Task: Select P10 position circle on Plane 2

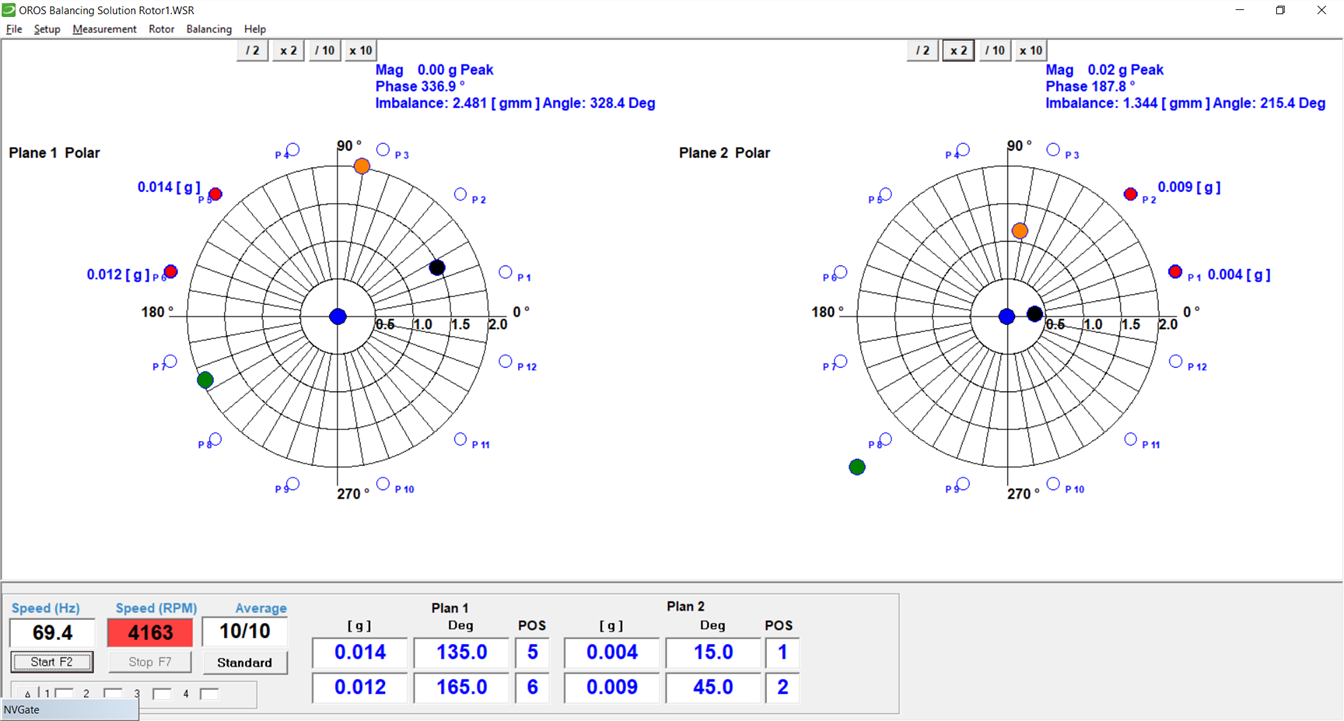Action: 1053,484
